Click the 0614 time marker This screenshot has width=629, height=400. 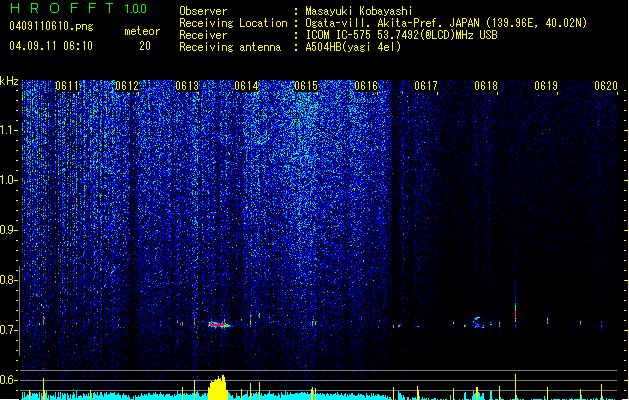coord(246,86)
